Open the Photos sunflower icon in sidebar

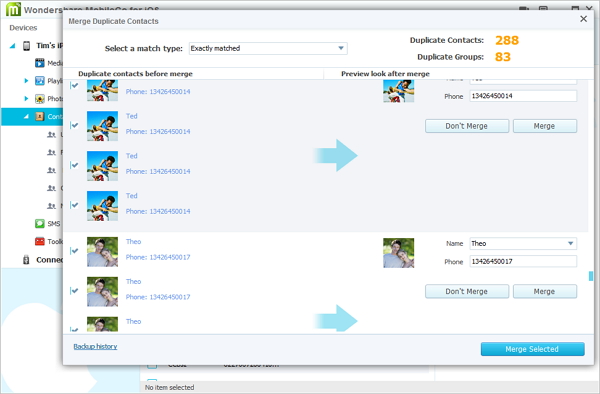click(40, 99)
